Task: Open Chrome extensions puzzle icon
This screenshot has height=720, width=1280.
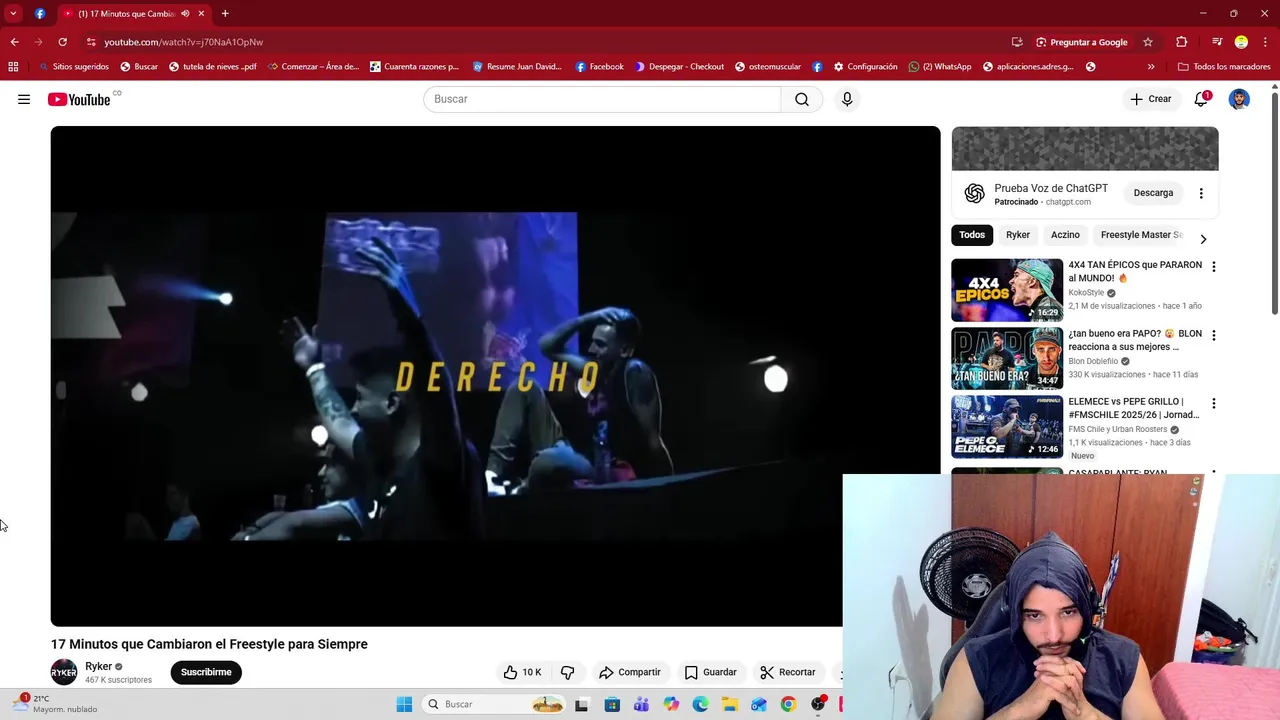Action: point(1181,42)
